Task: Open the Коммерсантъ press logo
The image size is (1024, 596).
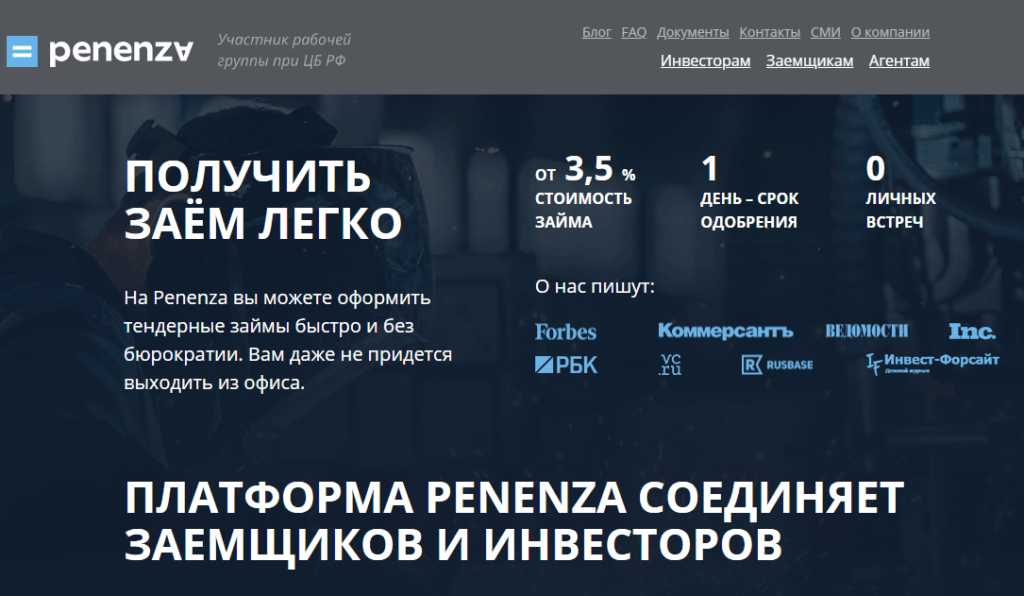Action: (725, 331)
